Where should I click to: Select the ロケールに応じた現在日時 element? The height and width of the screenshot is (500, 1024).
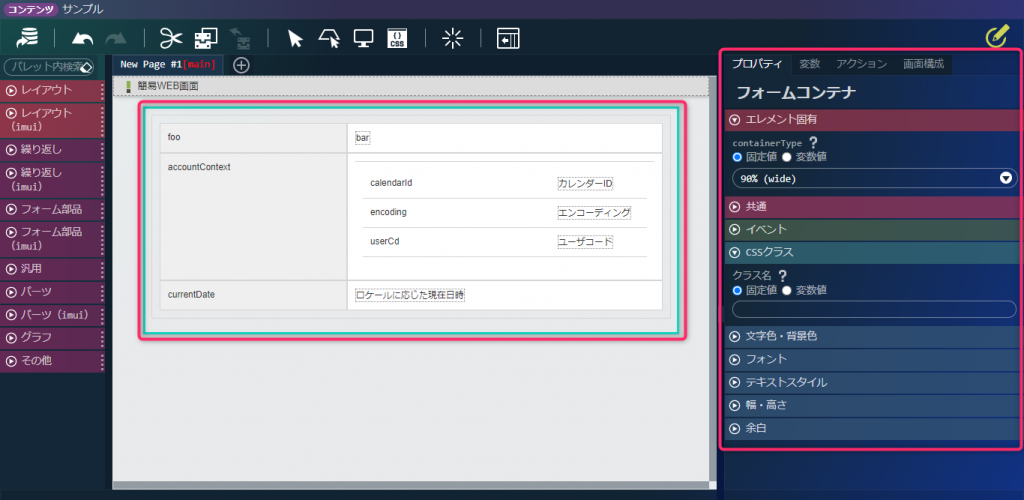(x=409, y=295)
